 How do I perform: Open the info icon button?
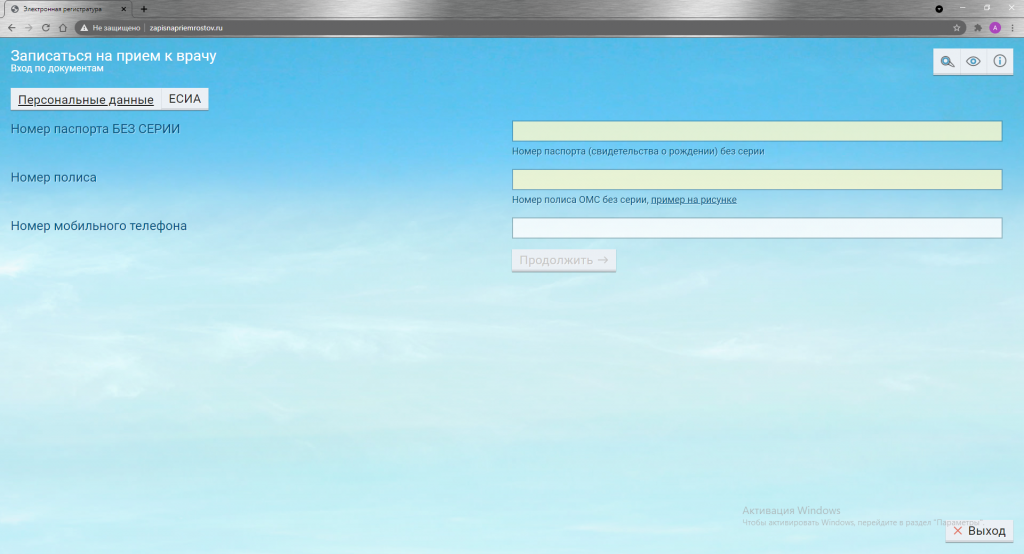click(999, 62)
